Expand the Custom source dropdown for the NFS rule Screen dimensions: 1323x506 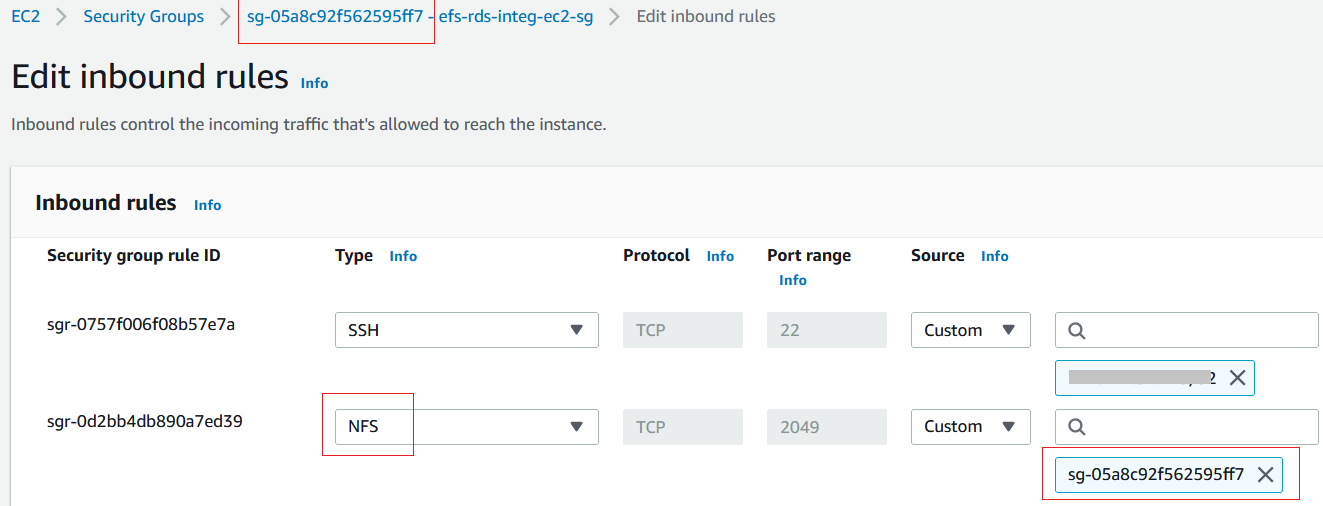click(970, 427)
